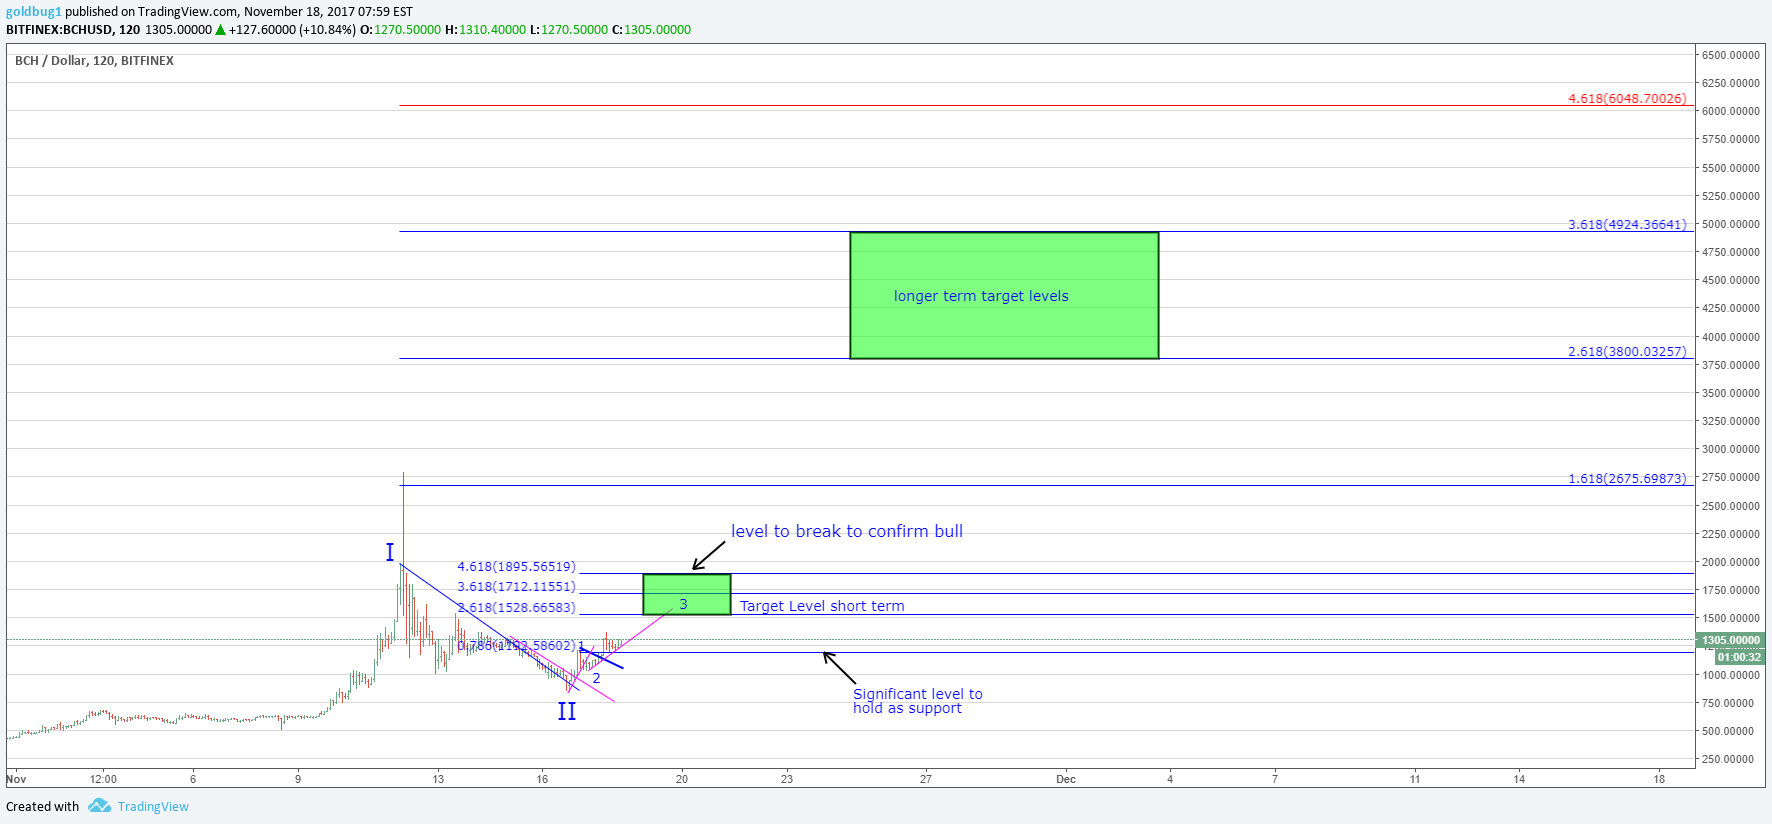Click the 'O:1270.50000' open value in header
The width and height of the screenshot is (1772, 824).
[x=400, y=30]
